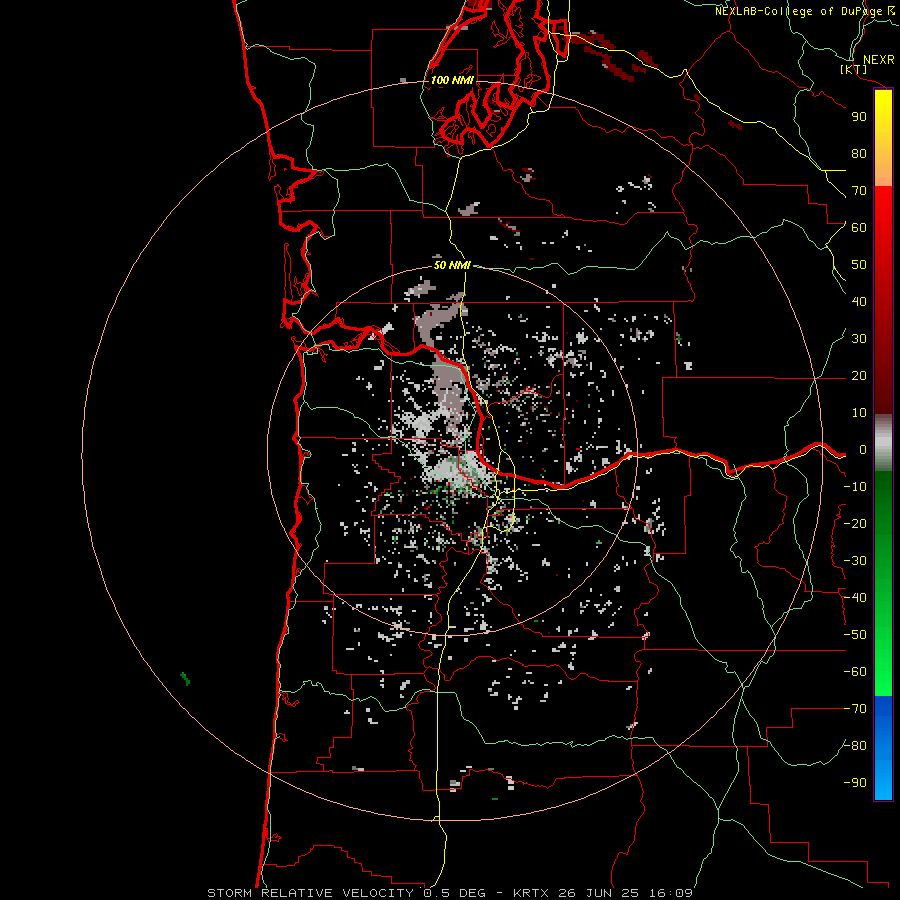
Task: Click the '100 NMI' range ring label
Action: (x=452, y=80)
